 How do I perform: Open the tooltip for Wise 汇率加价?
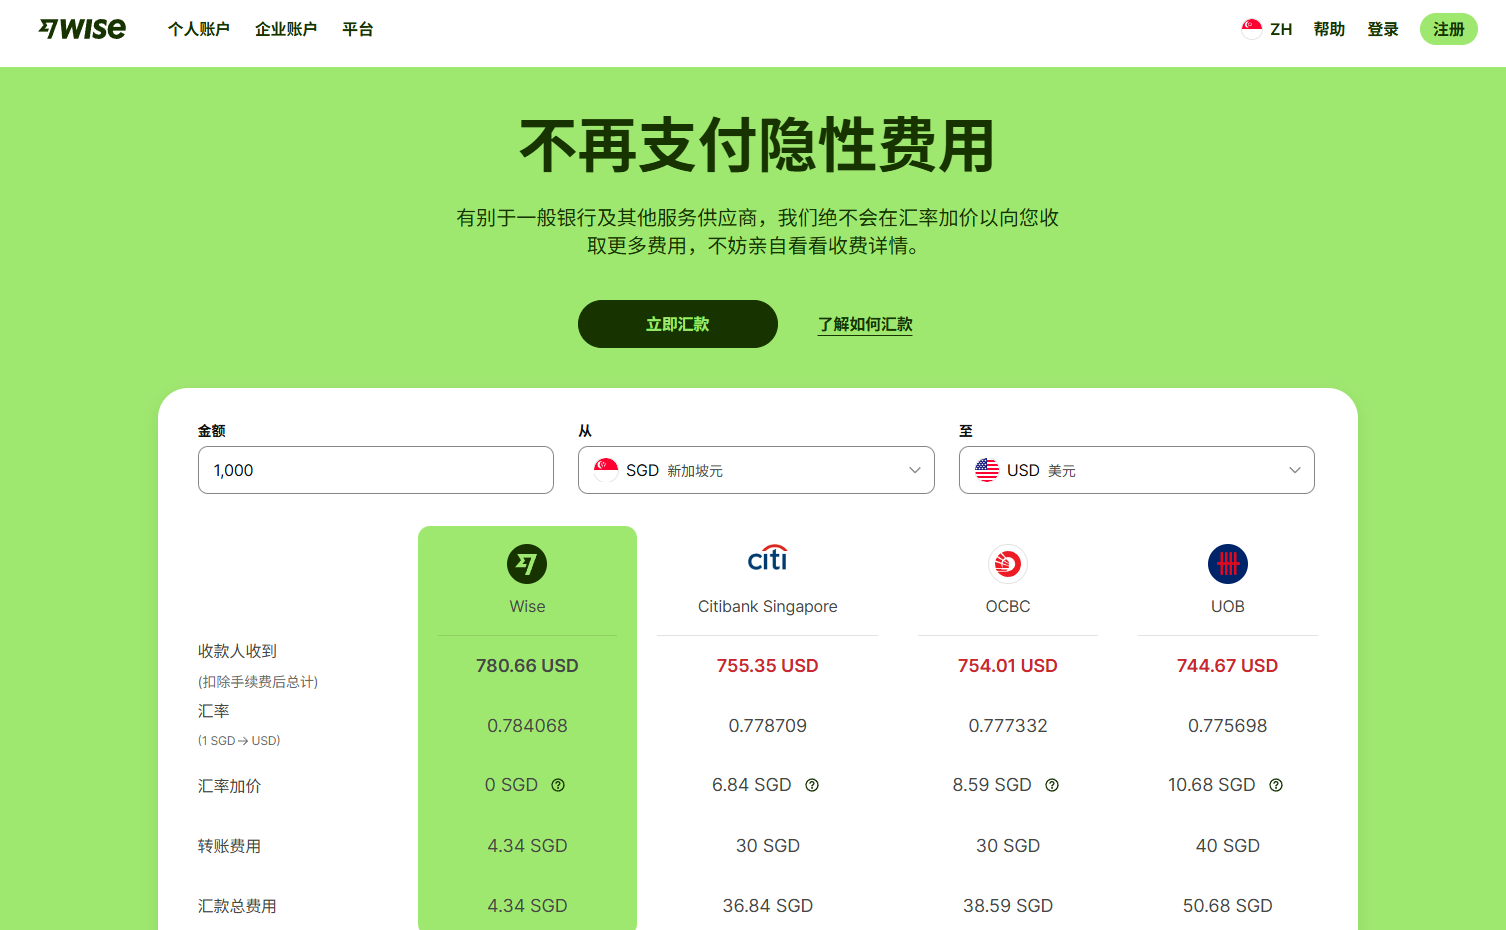558,785
